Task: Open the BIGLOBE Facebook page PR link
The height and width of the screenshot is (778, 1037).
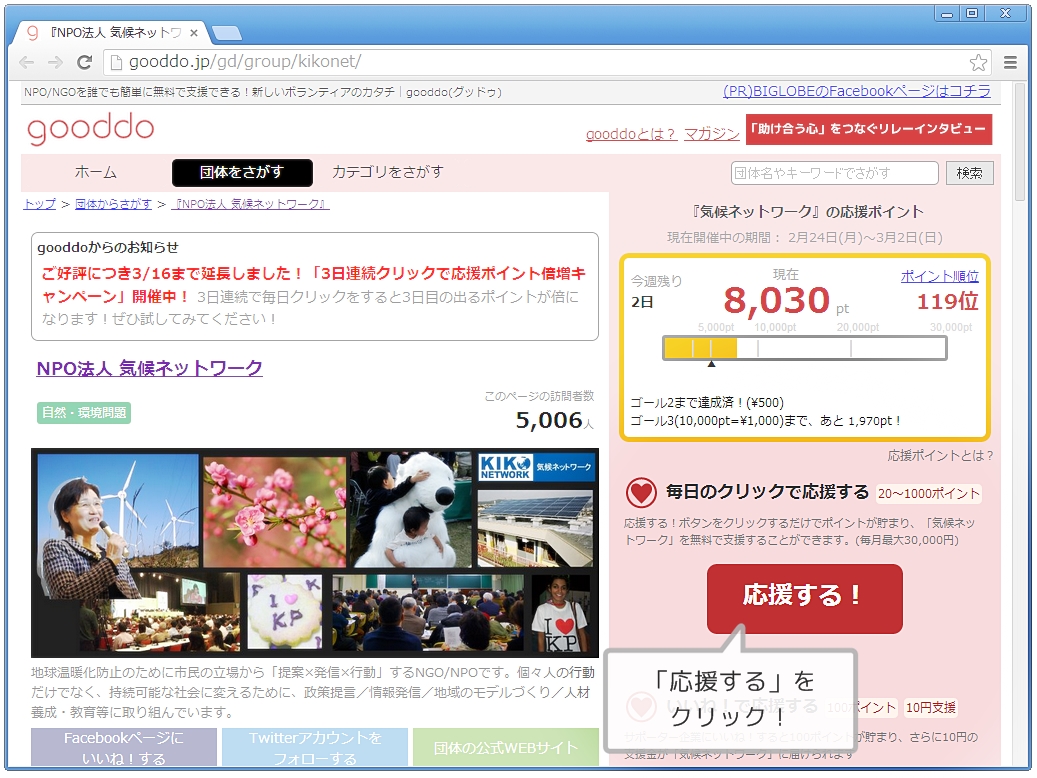Action: (x=856, y=91)
